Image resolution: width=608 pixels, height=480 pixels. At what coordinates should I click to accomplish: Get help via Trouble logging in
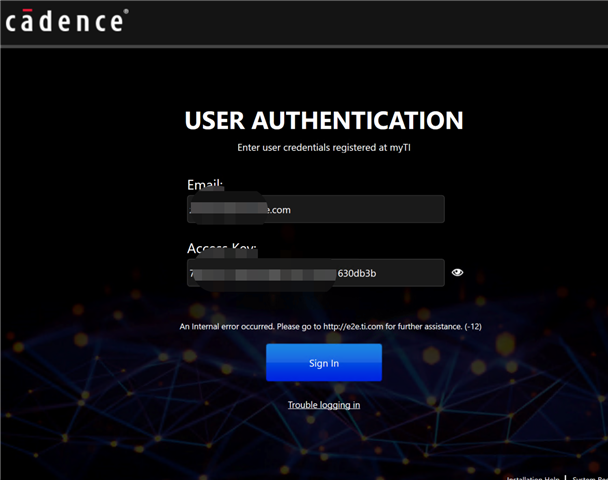324,405
